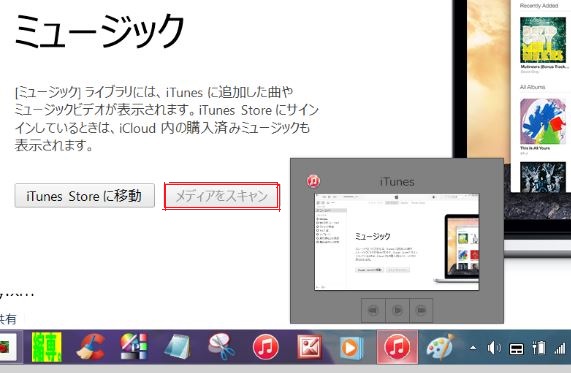
Task: Show hidden tray icons arrow
Action: pos(473,348)
